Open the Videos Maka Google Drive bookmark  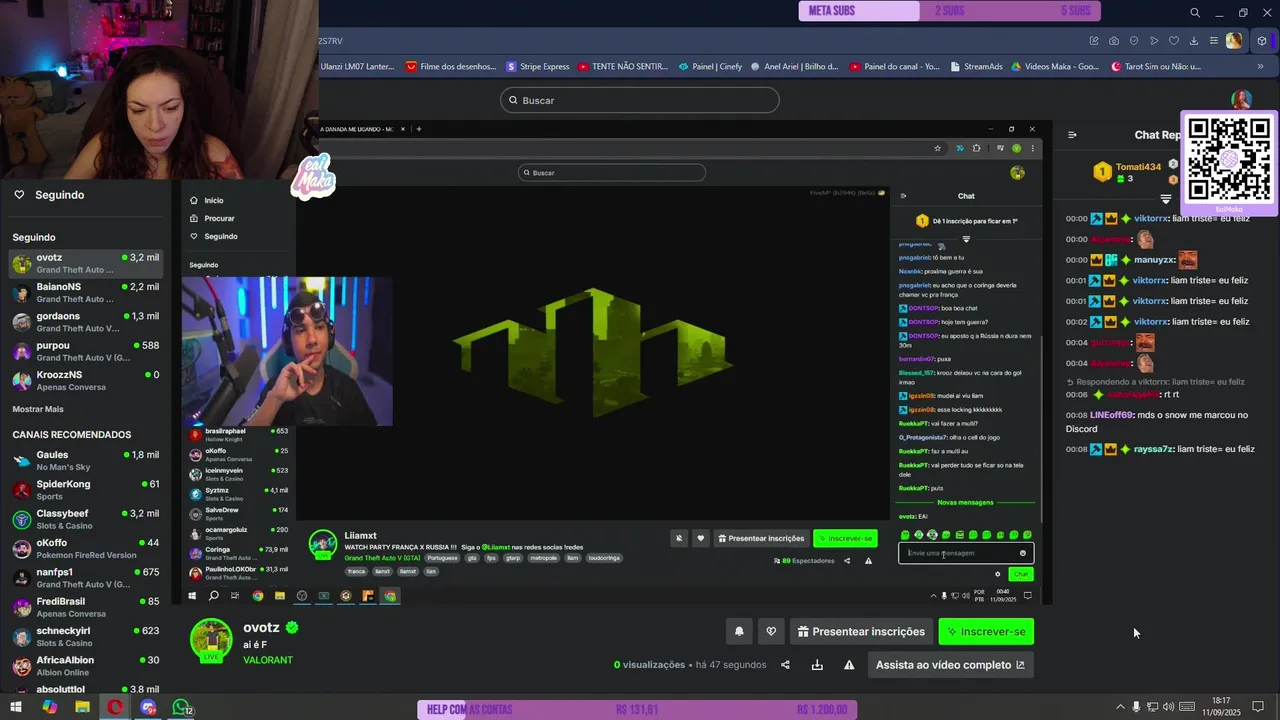[1055, 67]
